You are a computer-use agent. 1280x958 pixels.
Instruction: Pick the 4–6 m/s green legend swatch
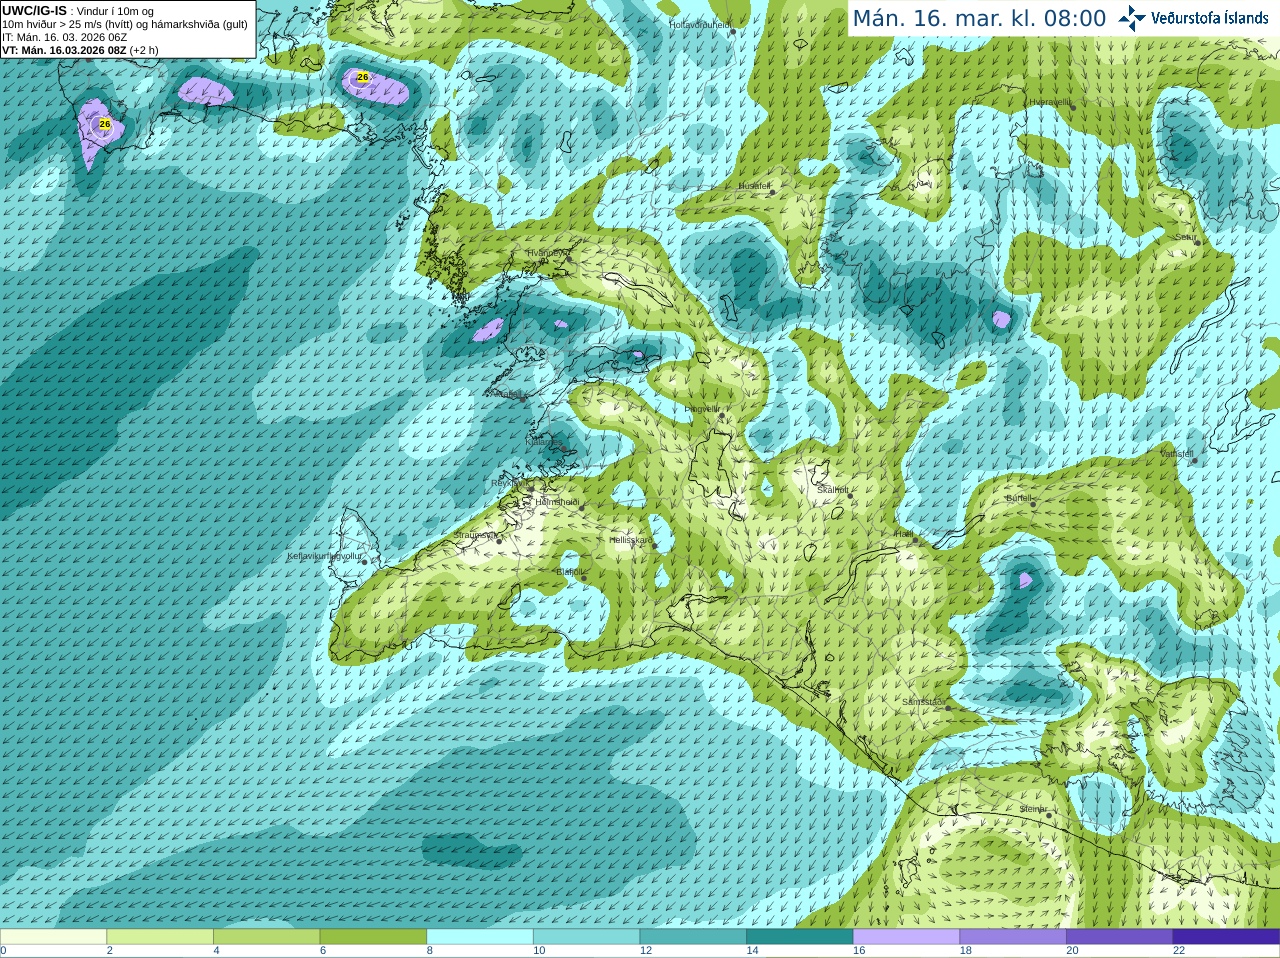click(266, 936)
